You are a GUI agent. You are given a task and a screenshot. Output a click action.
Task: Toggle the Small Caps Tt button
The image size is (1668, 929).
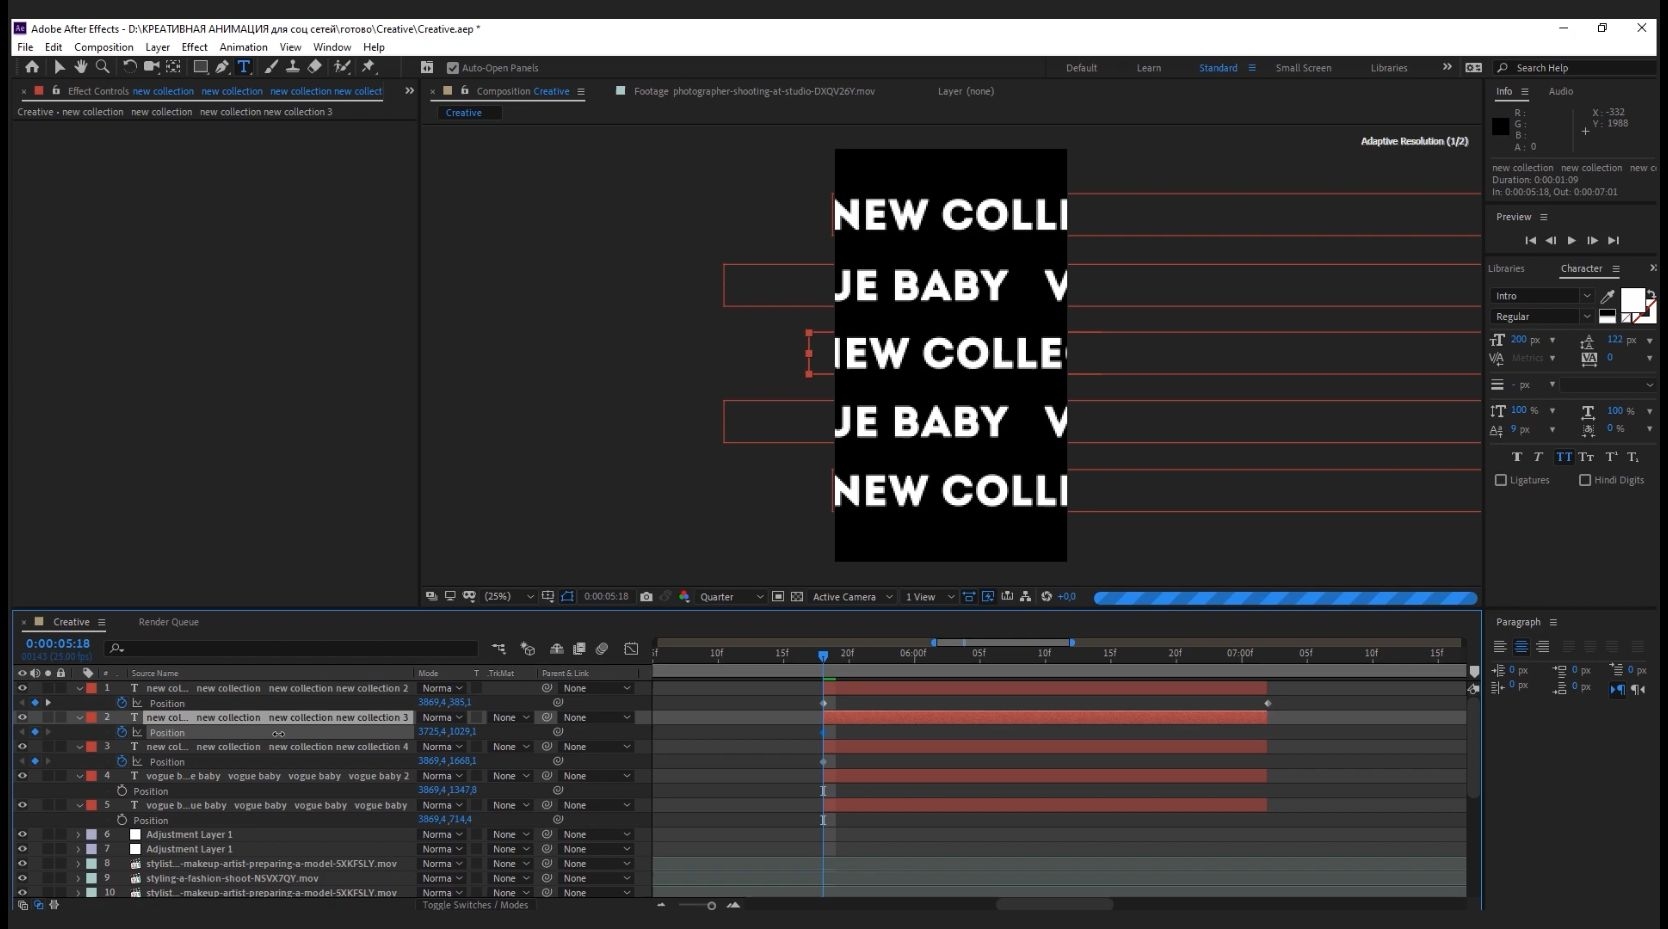pos(1586,457)
